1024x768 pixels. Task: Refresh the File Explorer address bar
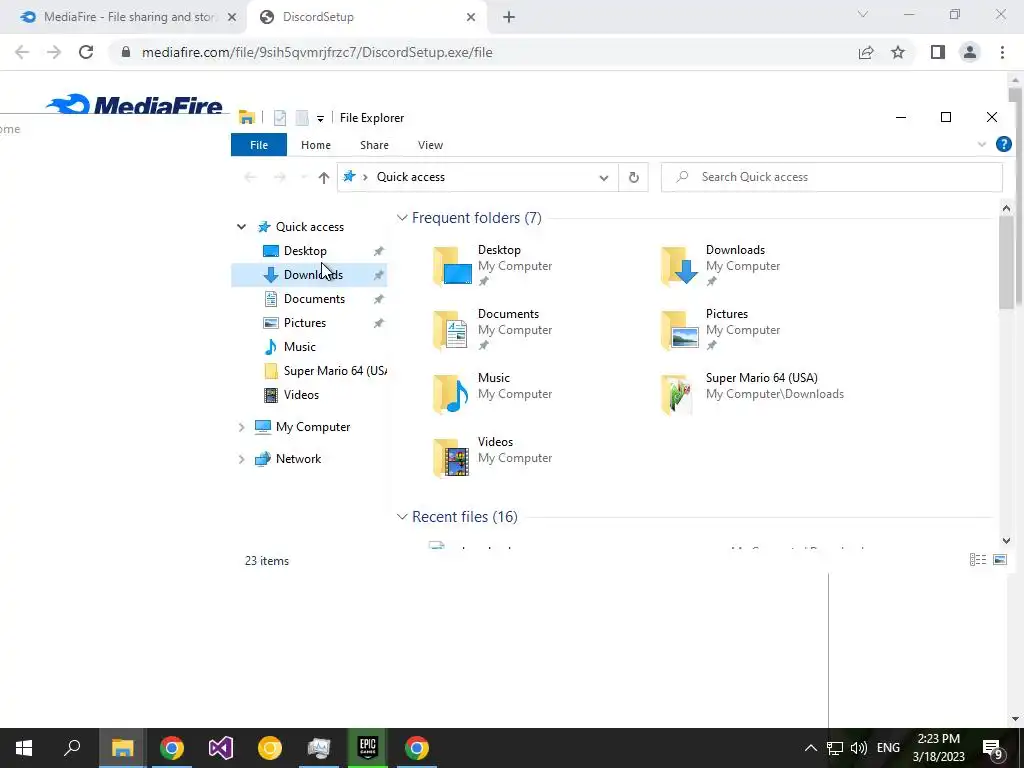[633, 178]
